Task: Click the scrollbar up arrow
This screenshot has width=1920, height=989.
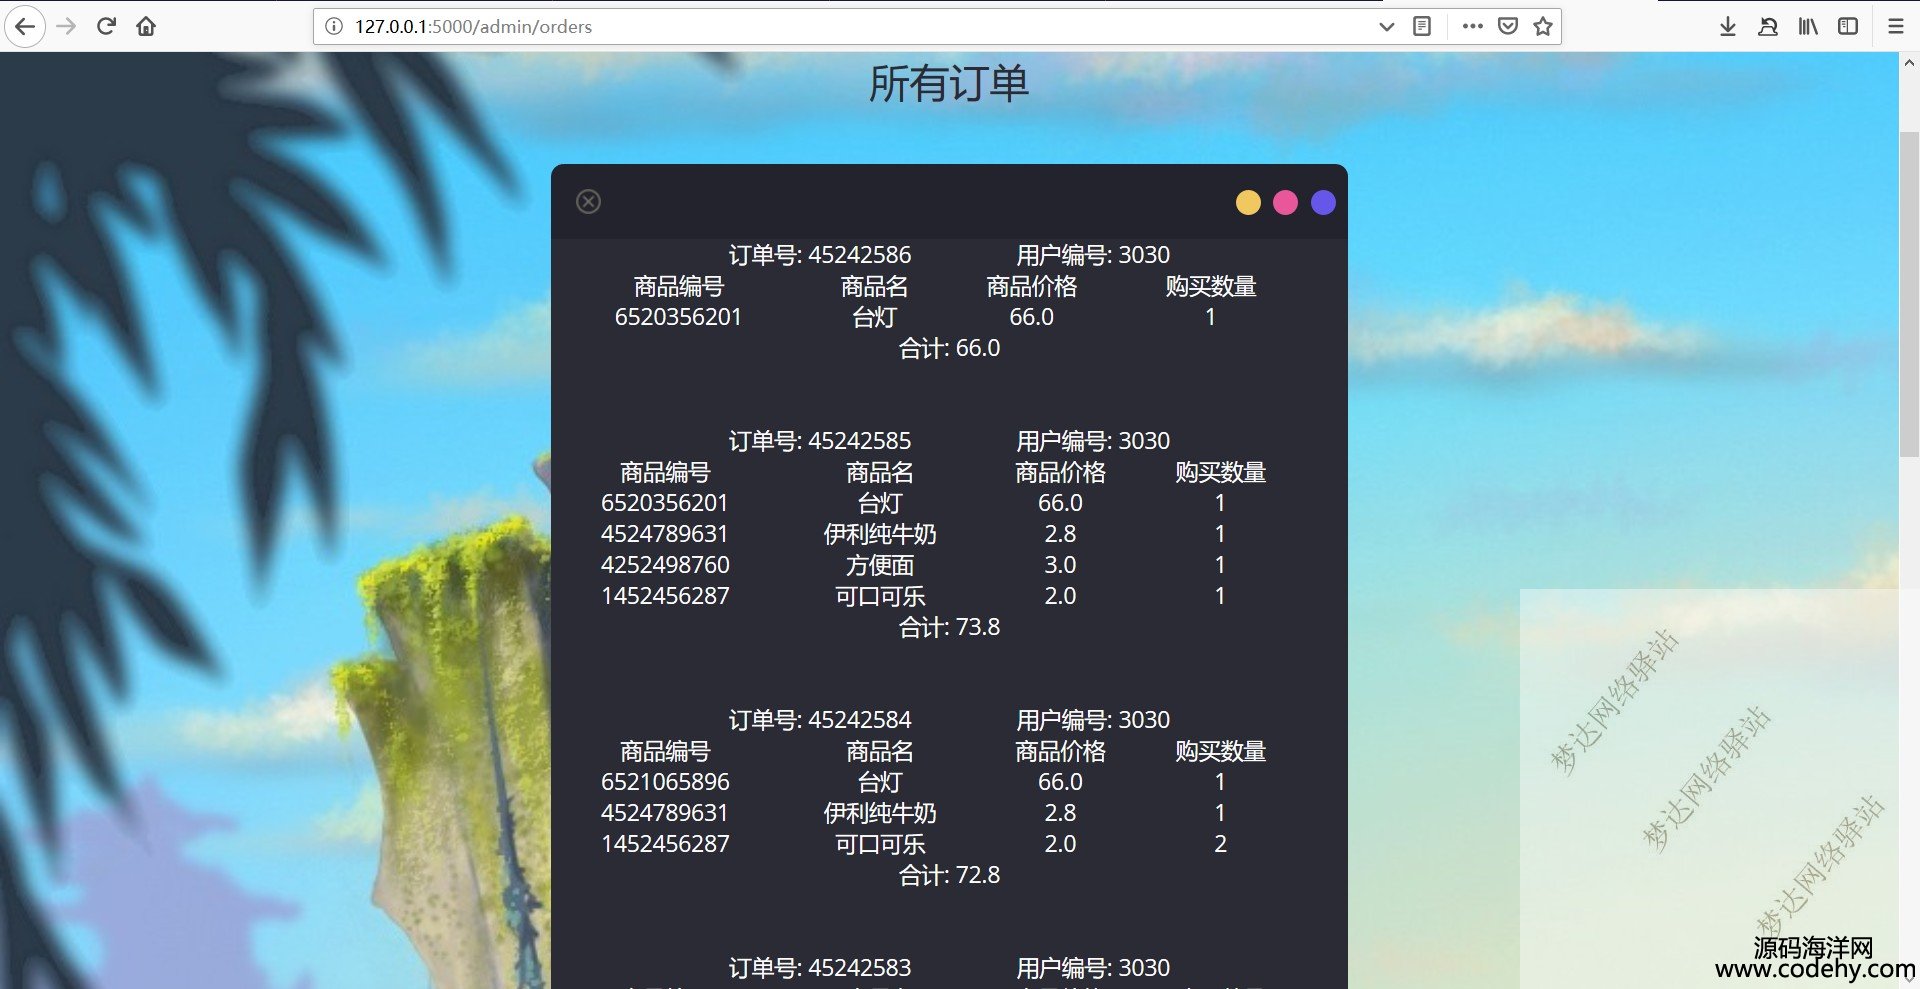Action: [x=1909, y=62]
